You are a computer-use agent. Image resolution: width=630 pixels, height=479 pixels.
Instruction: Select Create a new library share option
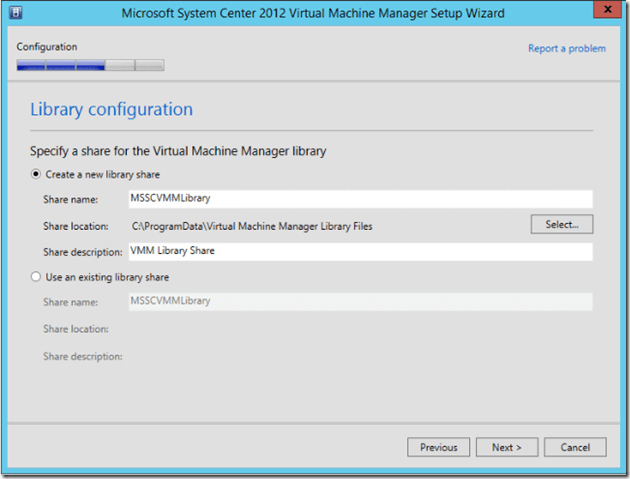pos(37,174)
